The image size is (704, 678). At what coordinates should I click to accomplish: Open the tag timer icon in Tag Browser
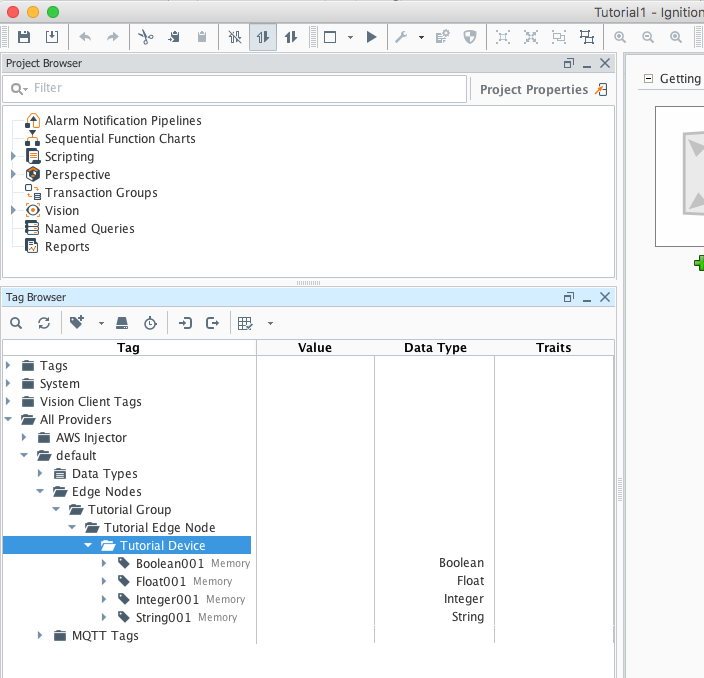click(x=149, y=323)
